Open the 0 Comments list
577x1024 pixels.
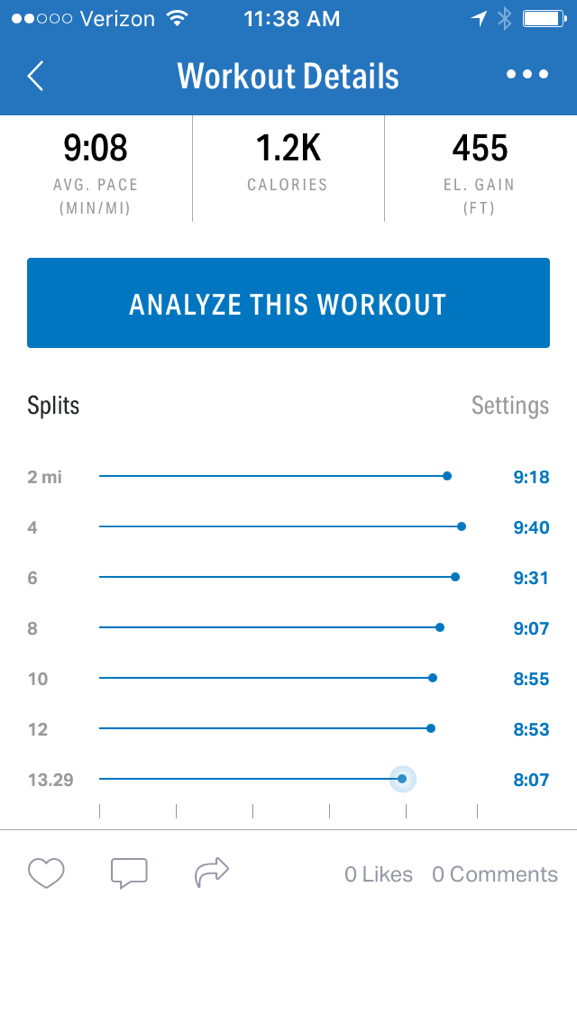pos(495,874)
